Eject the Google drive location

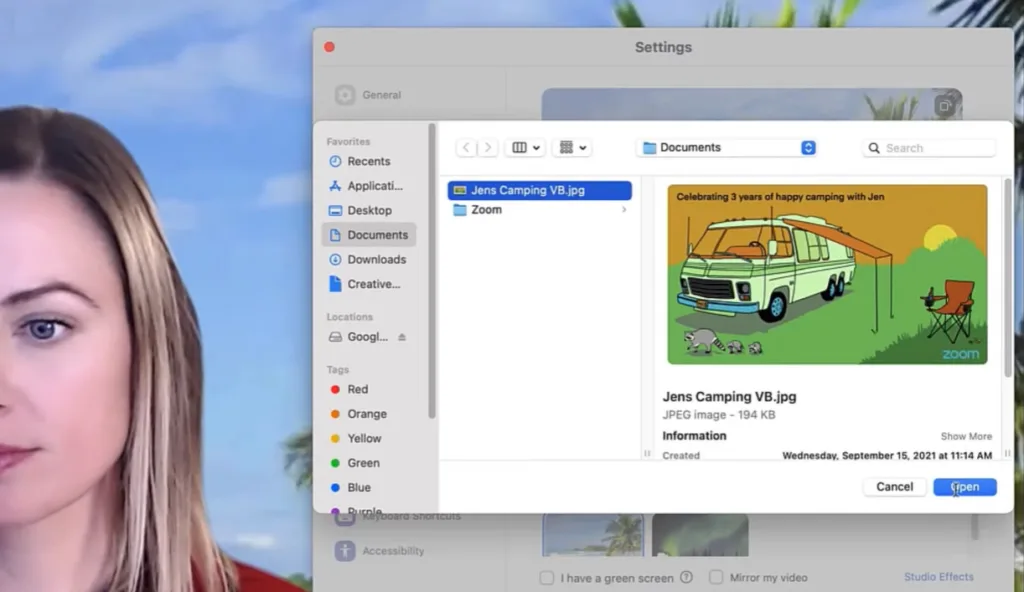click(402, 337)
